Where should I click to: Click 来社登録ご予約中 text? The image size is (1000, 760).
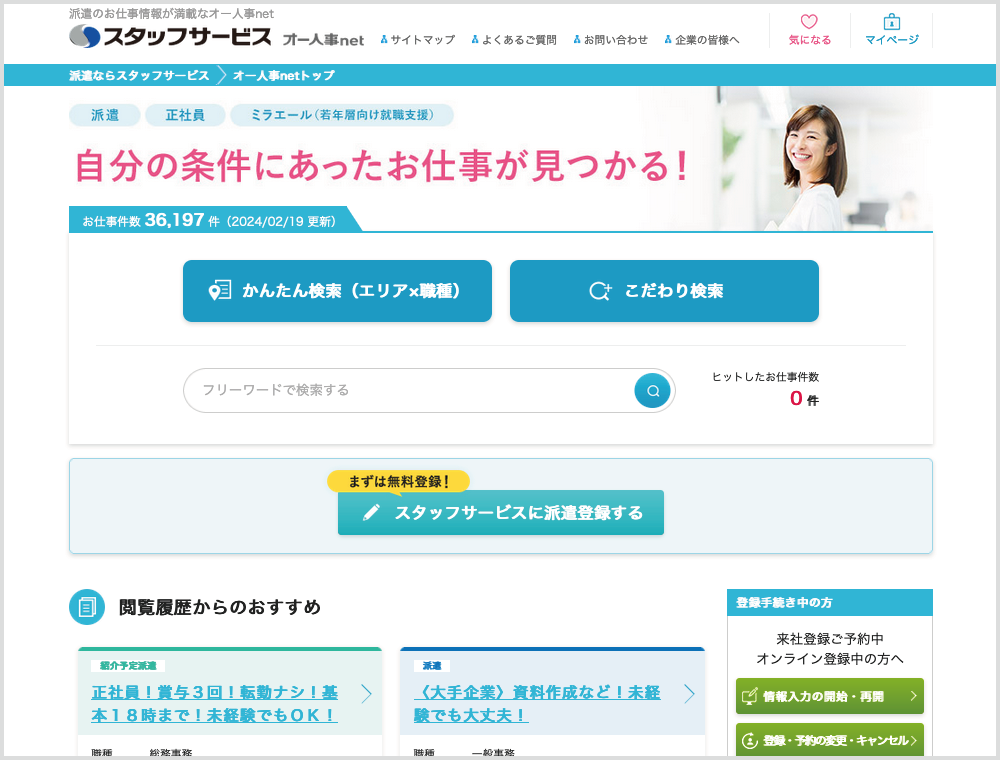pyautogui.click(x=830, y=639)
